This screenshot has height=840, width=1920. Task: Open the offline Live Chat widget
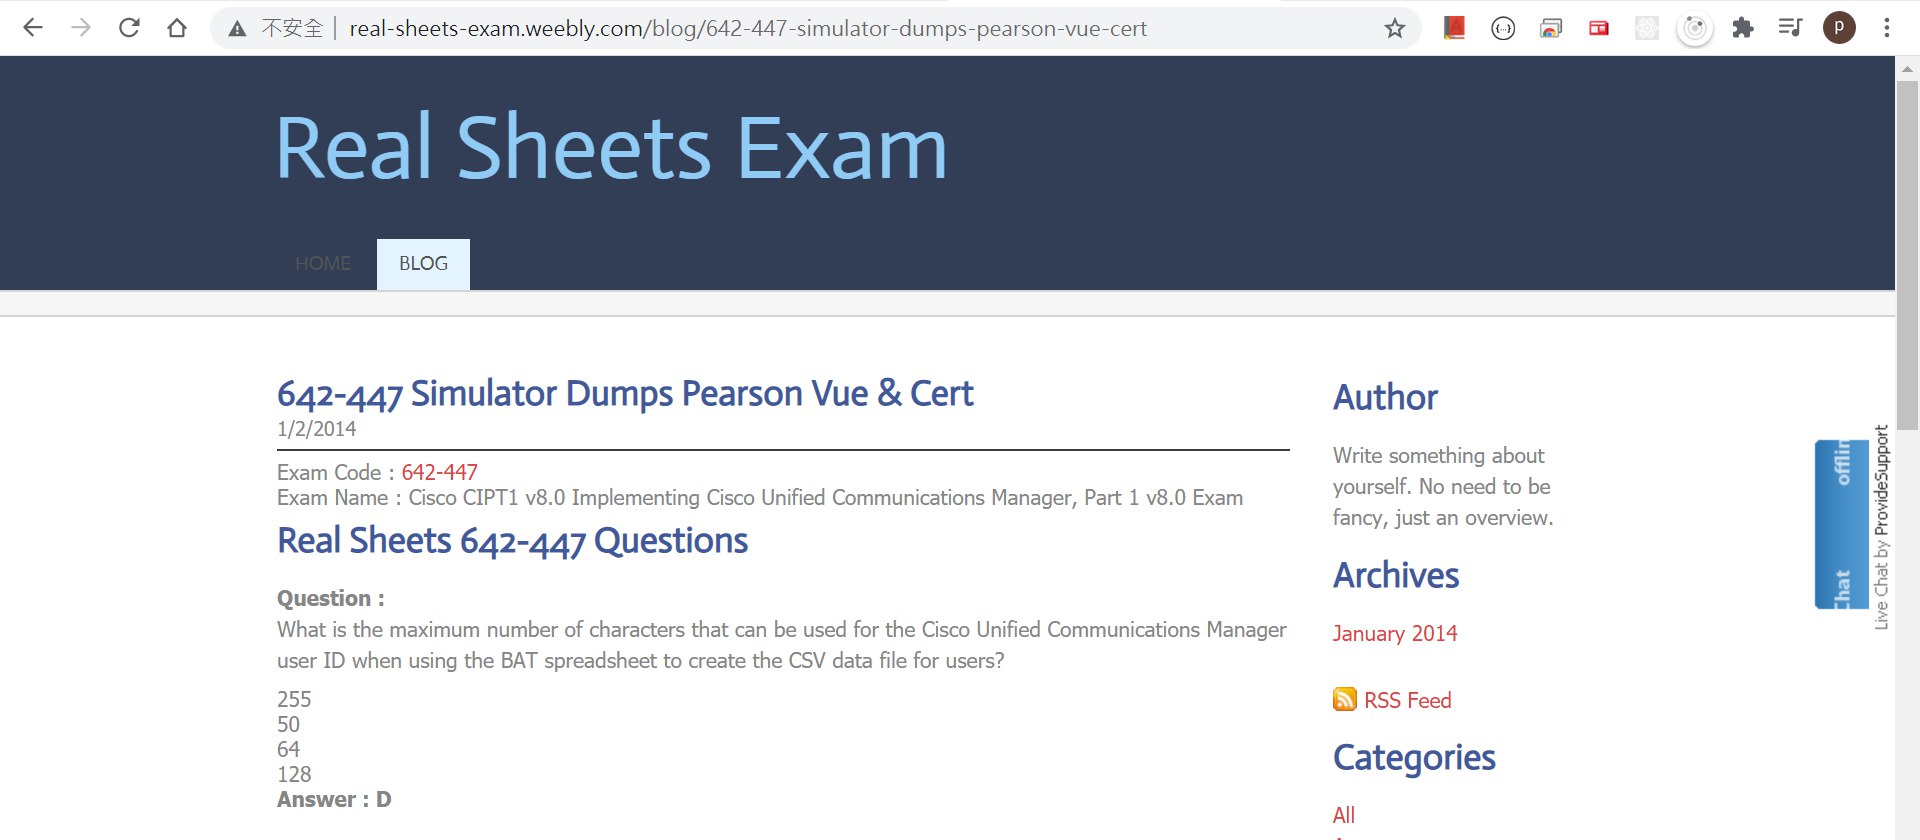pos(1841,524)
